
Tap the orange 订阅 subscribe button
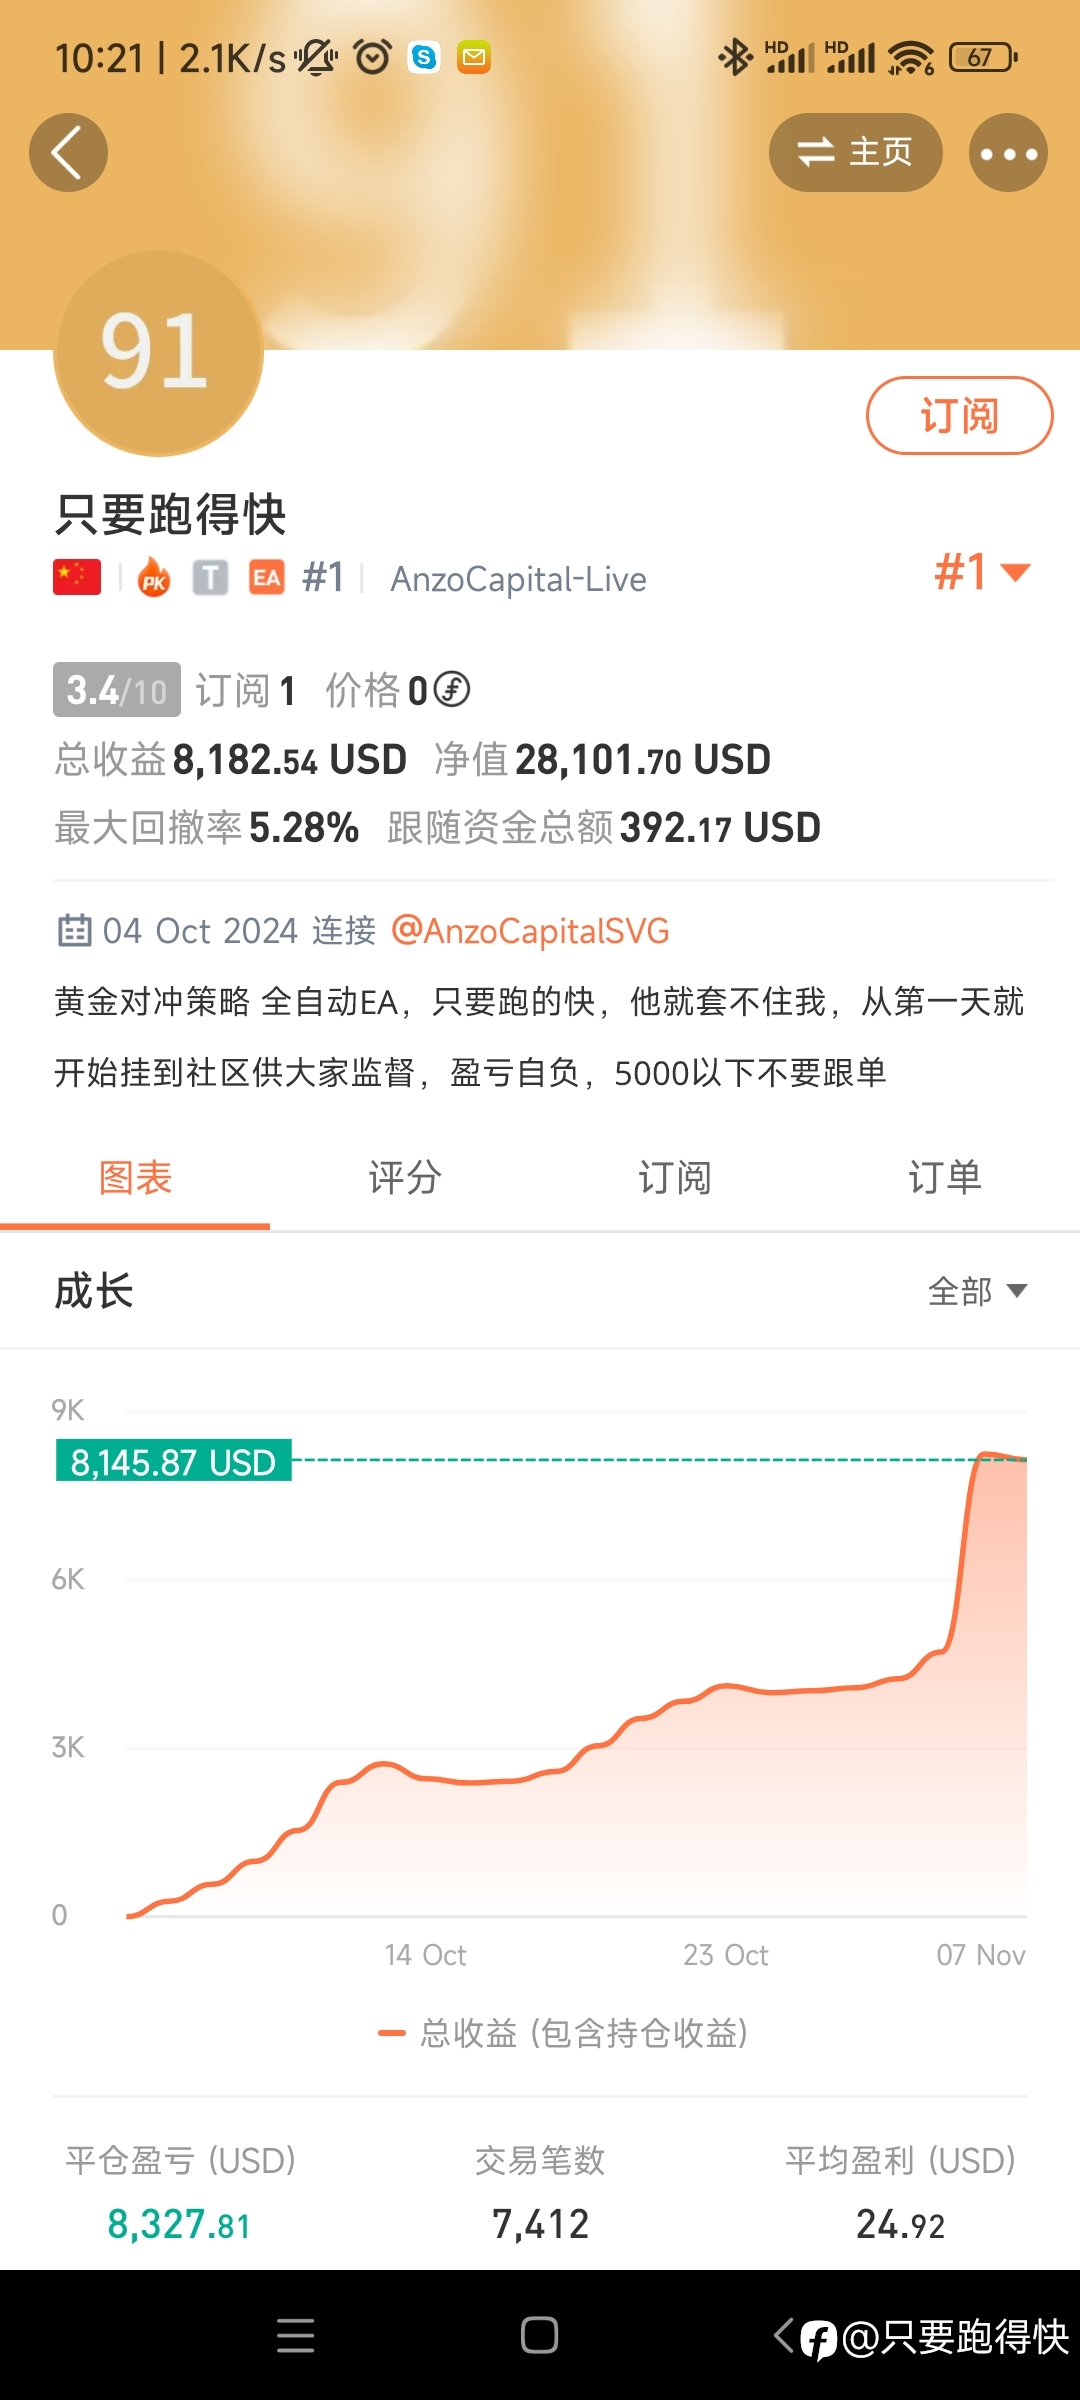click(959, 415)
